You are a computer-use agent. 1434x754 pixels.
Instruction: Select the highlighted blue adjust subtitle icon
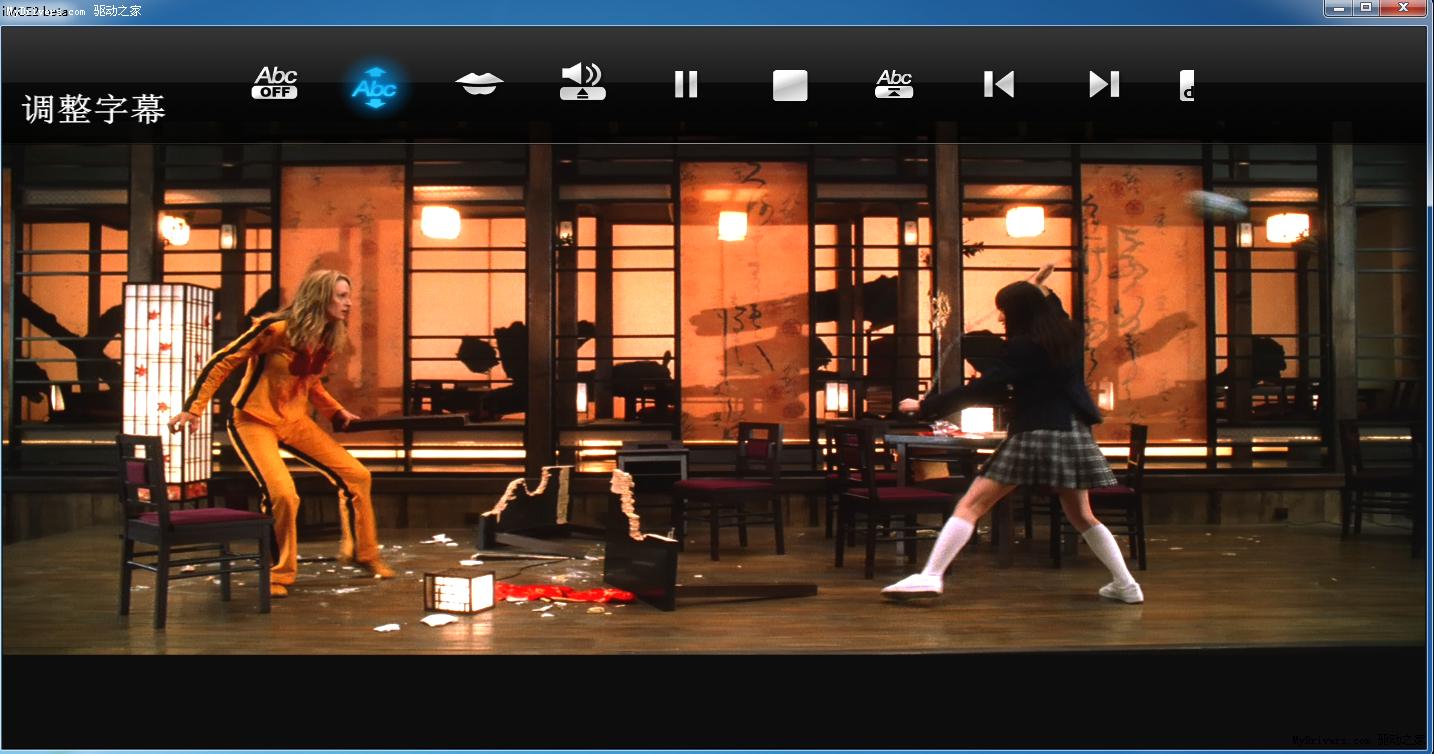pyautogui.click(x=374, y=87)
